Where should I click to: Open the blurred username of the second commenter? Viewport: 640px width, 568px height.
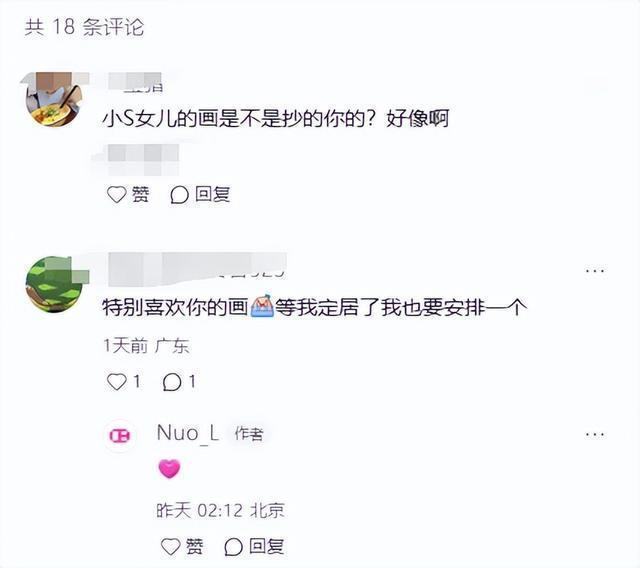[198, 269]
